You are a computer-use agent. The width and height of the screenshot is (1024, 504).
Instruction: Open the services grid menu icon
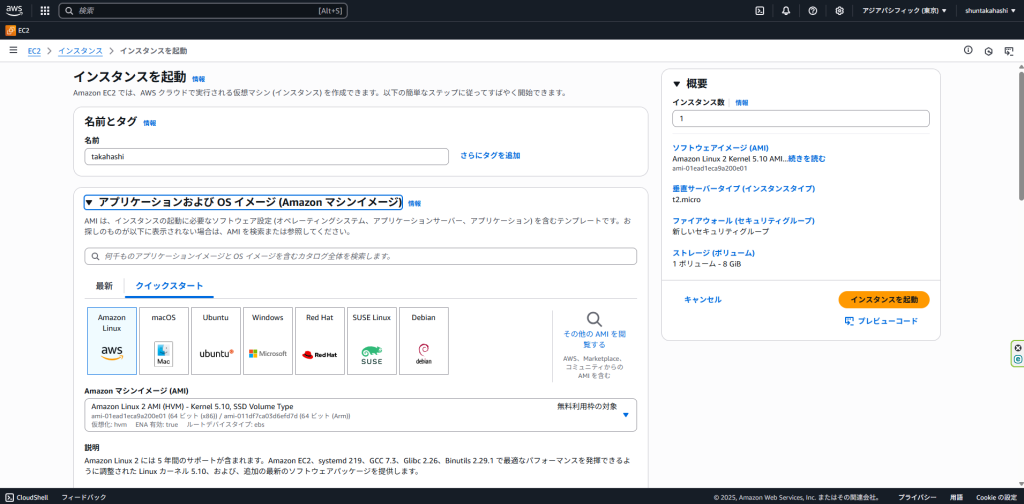[44, 10]
